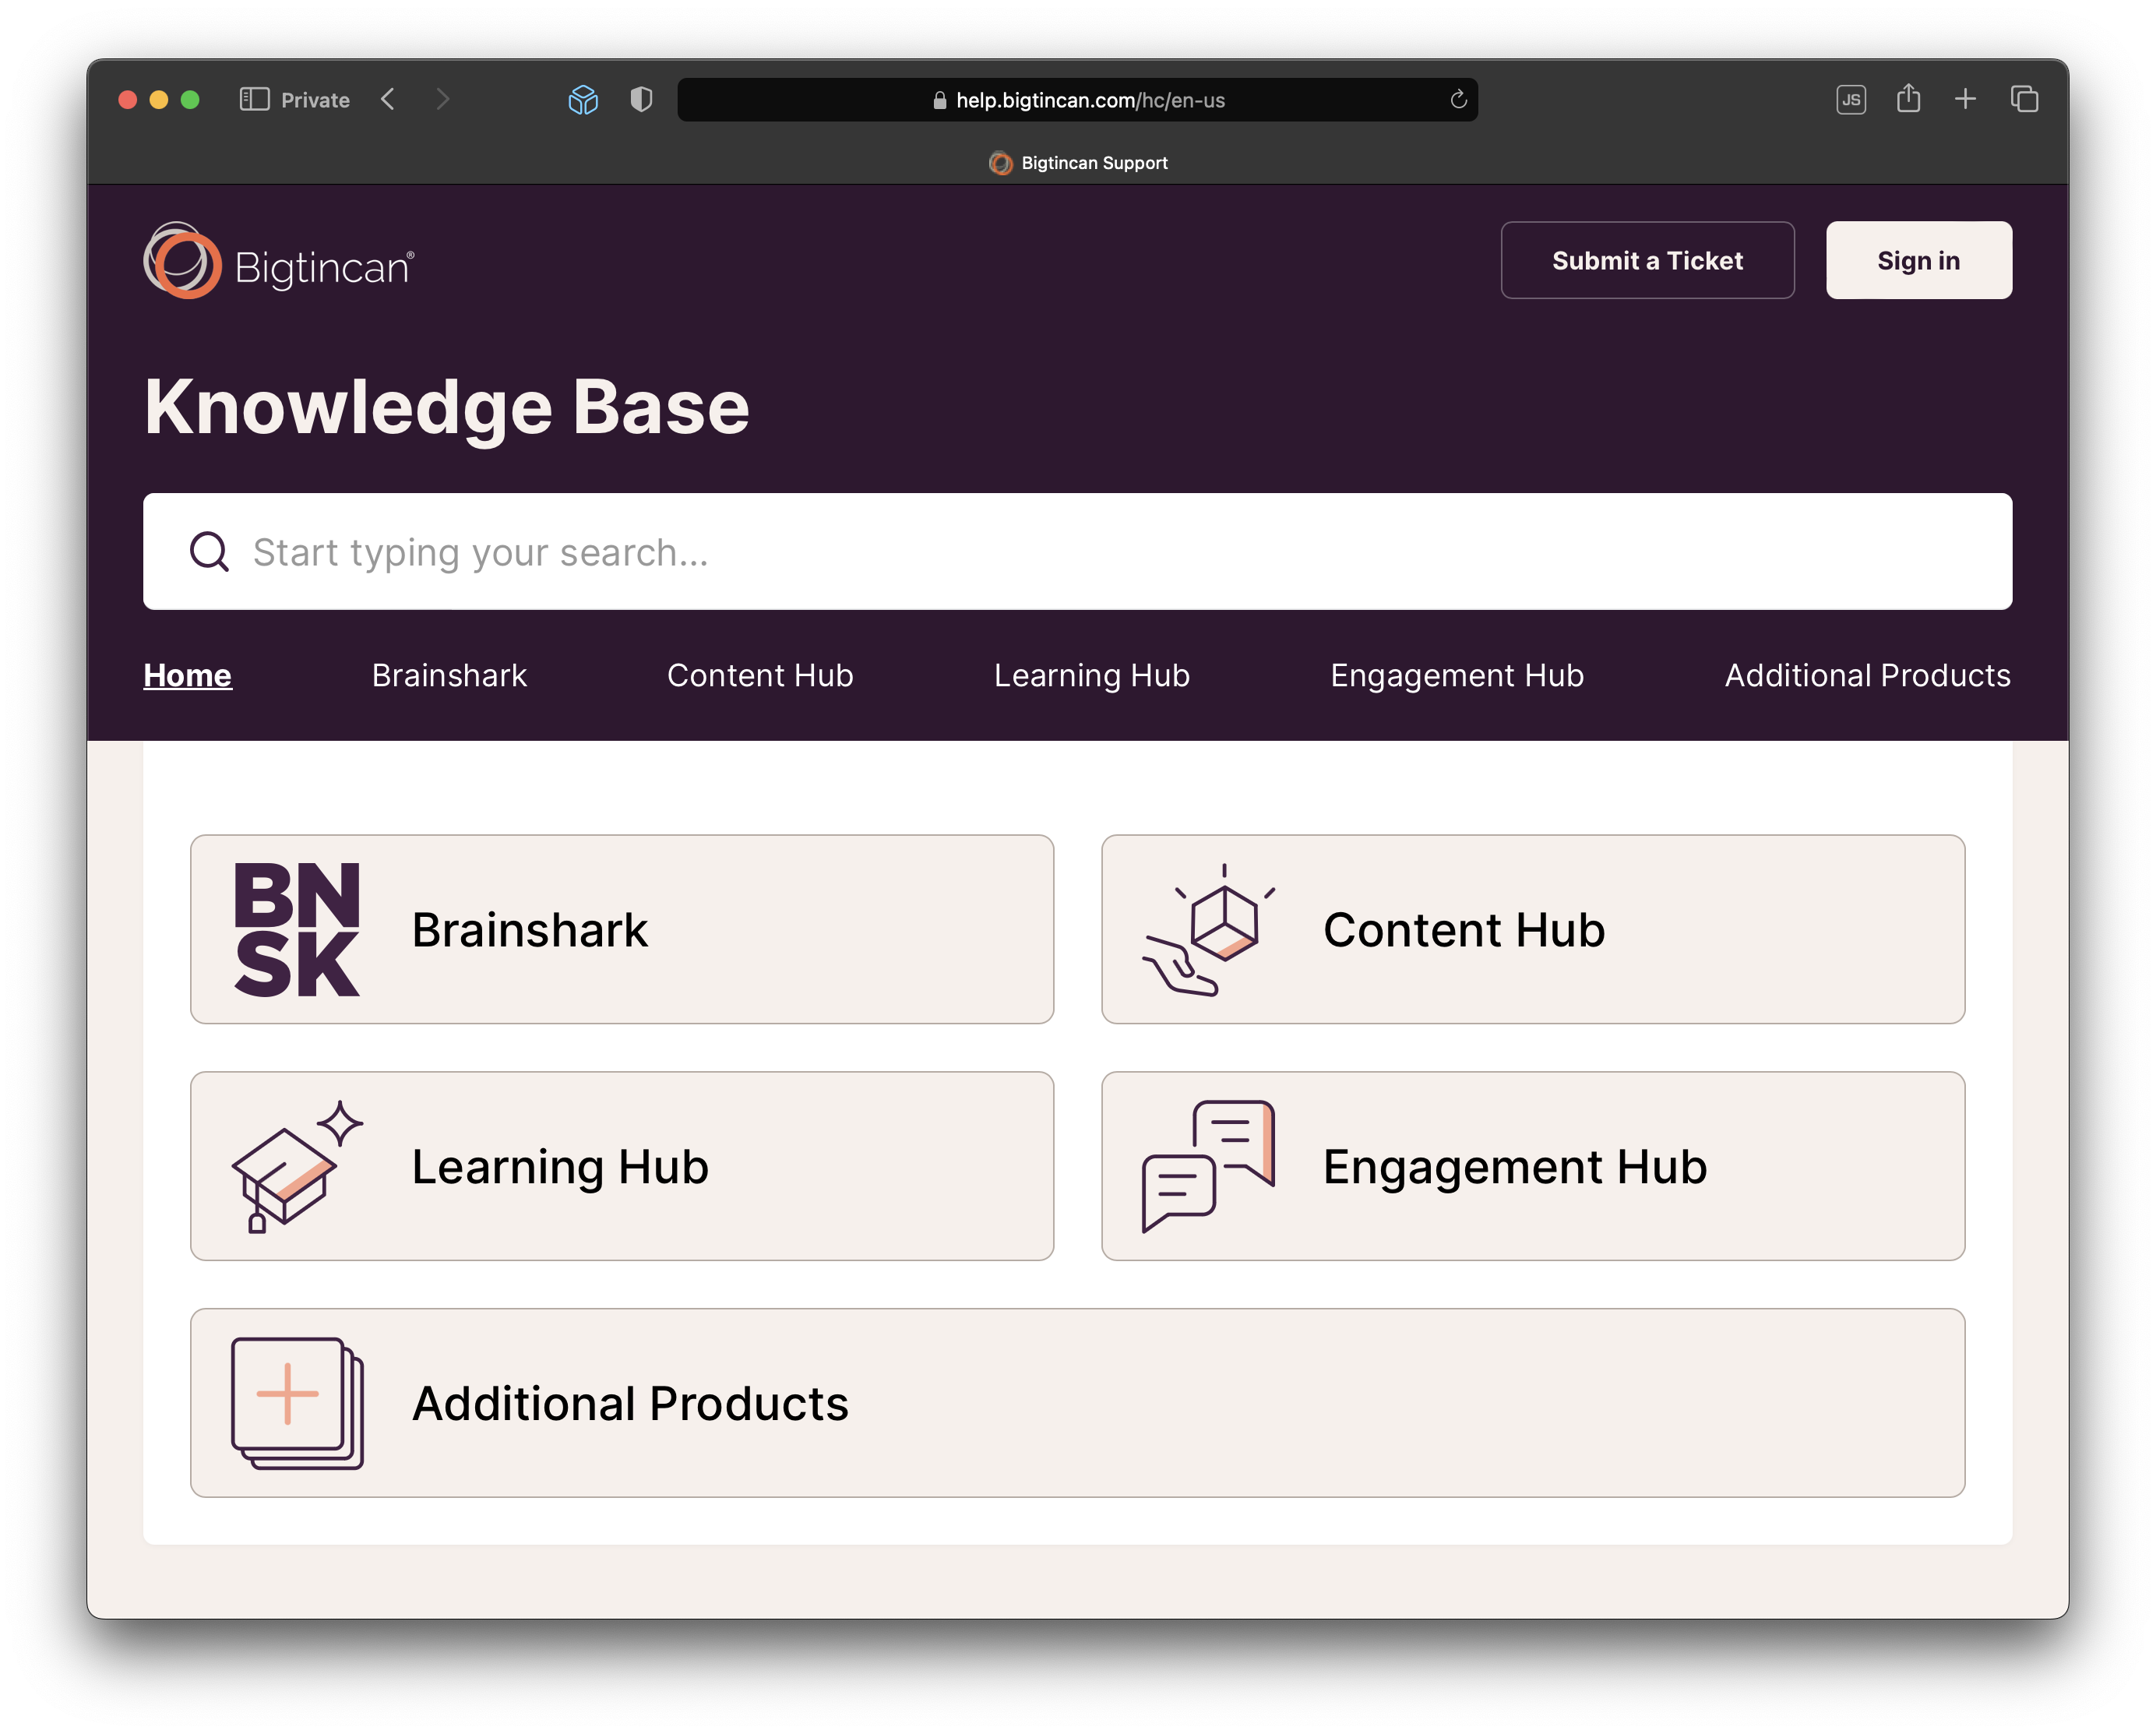Open Brainshark in the navigation bar
This screenshot has height=1734, width=2156.
(449, 676)
